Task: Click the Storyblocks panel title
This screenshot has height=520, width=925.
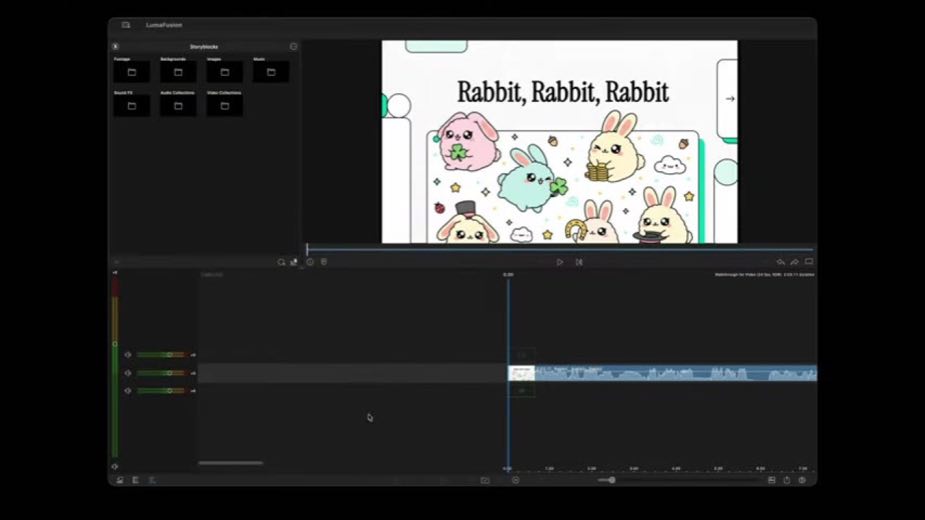Action: pos(204,47)
